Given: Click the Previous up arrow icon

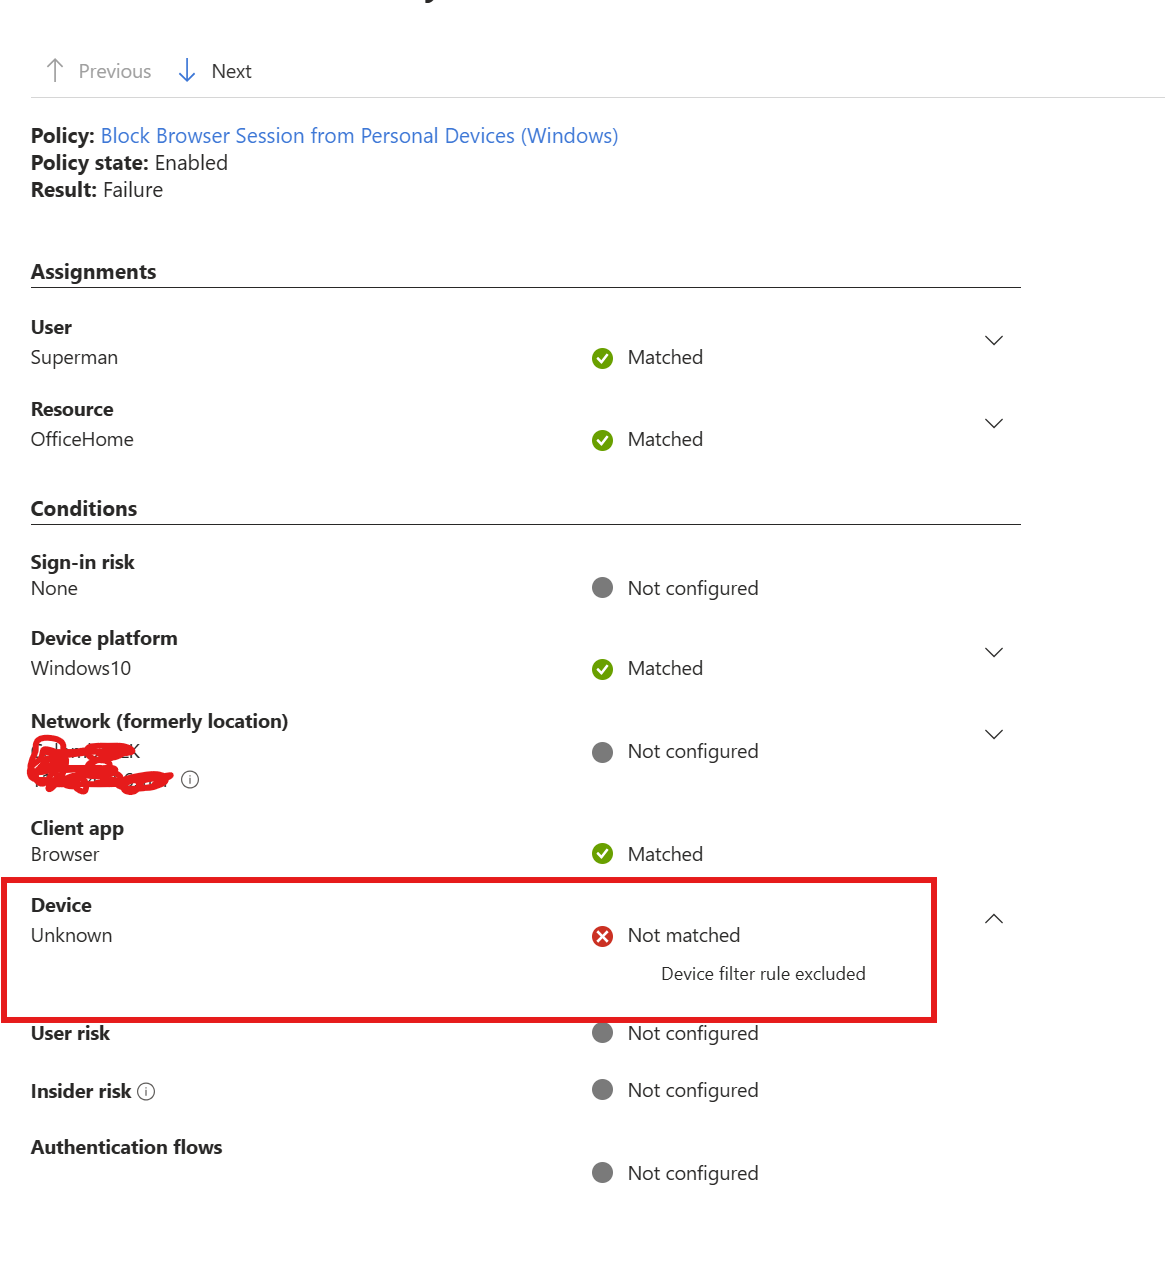Looking at the screenshot, I should click(55, 70).
